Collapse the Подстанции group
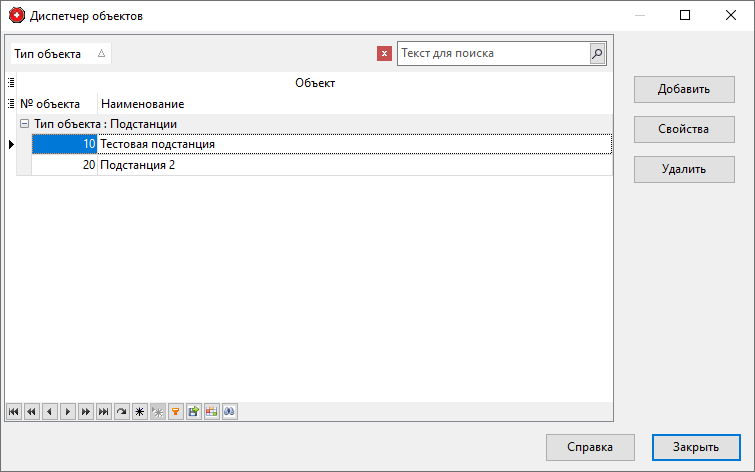The width and height of the screenshot is (755, 472). pyautogui.click(x=24, y=124)
